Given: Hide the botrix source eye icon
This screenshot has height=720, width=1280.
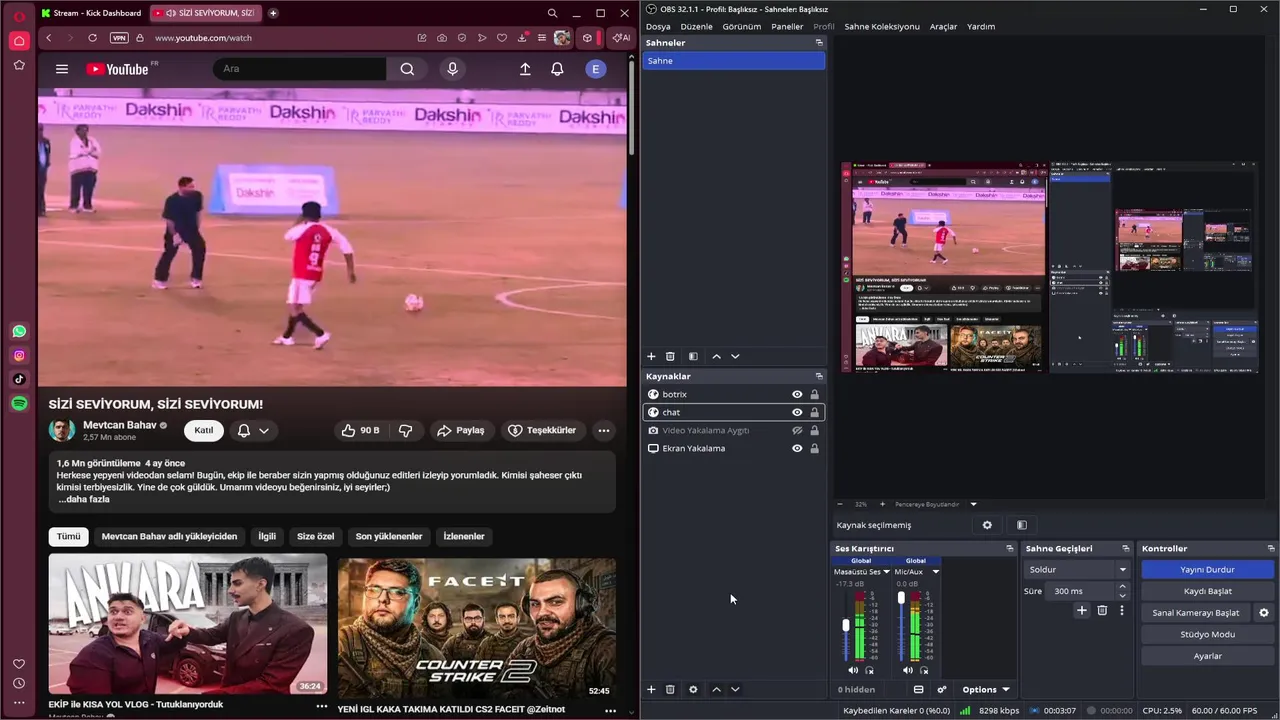Looking at the screenshot, I should coord(797,394).
